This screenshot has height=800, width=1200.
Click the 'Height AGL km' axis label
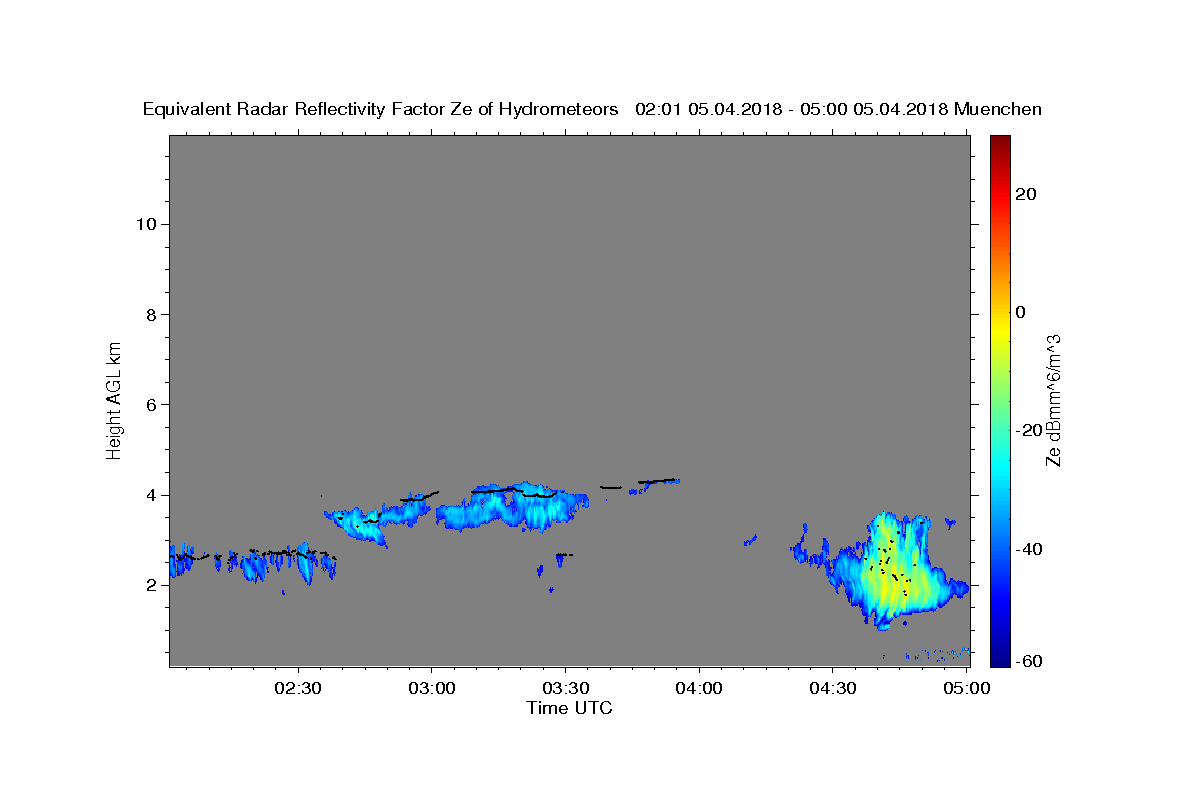coord(114,399)
